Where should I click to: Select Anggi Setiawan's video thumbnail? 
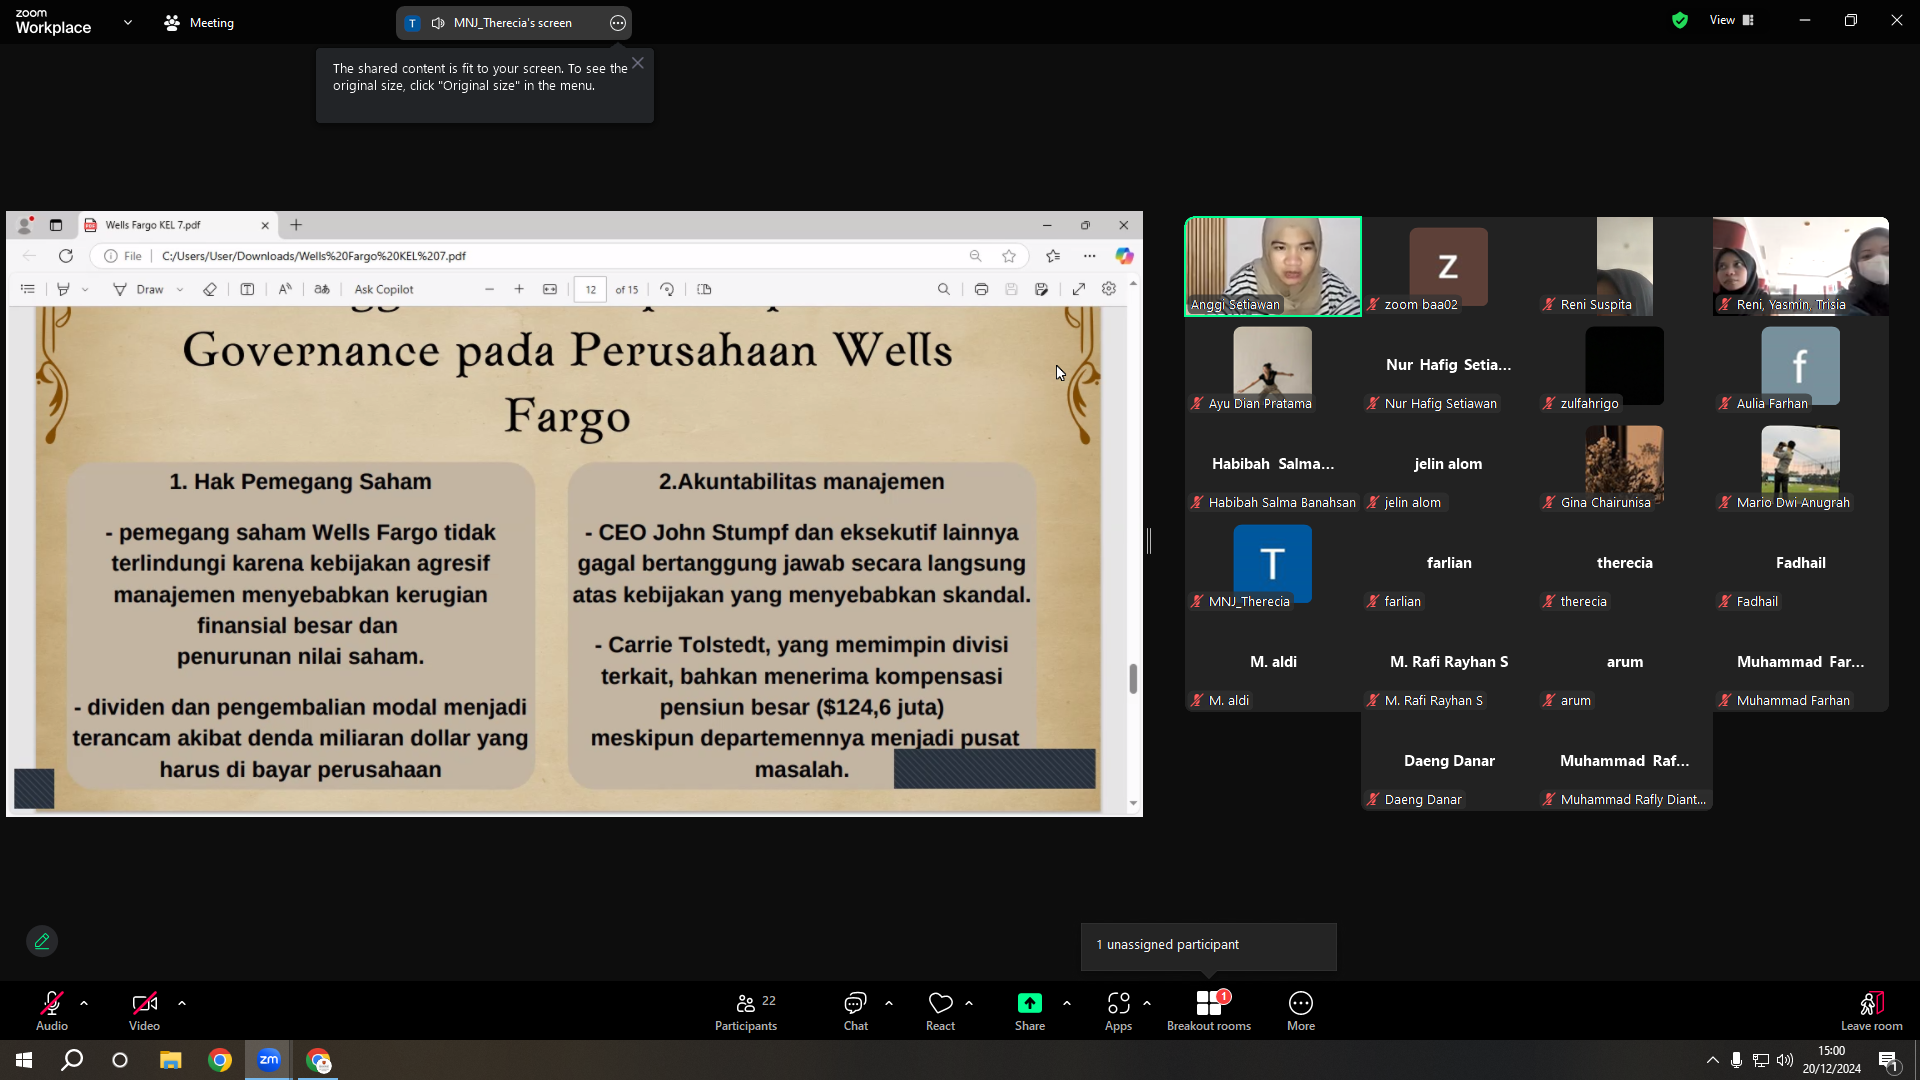(1273, 267)
